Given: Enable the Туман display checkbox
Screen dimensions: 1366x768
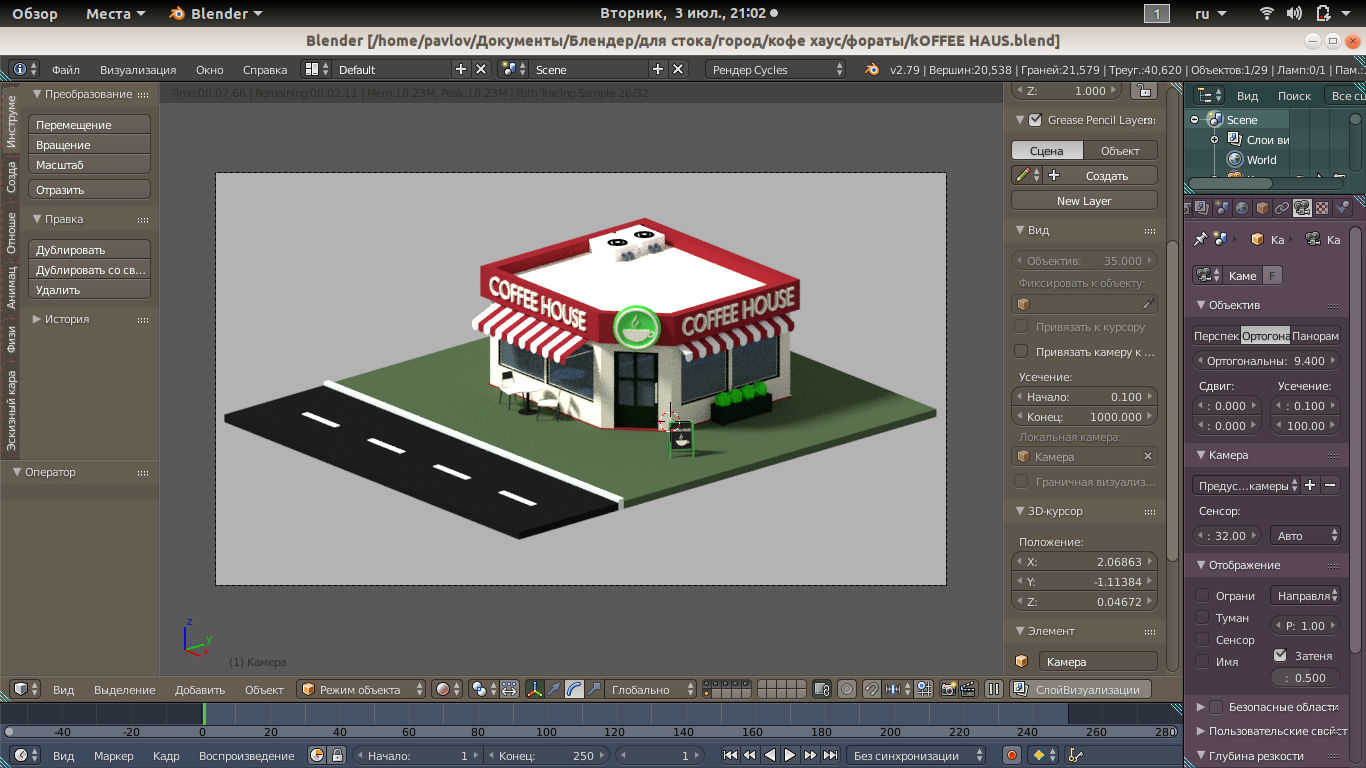Looking at the screenshot, I should click(x=1202, y=618).
